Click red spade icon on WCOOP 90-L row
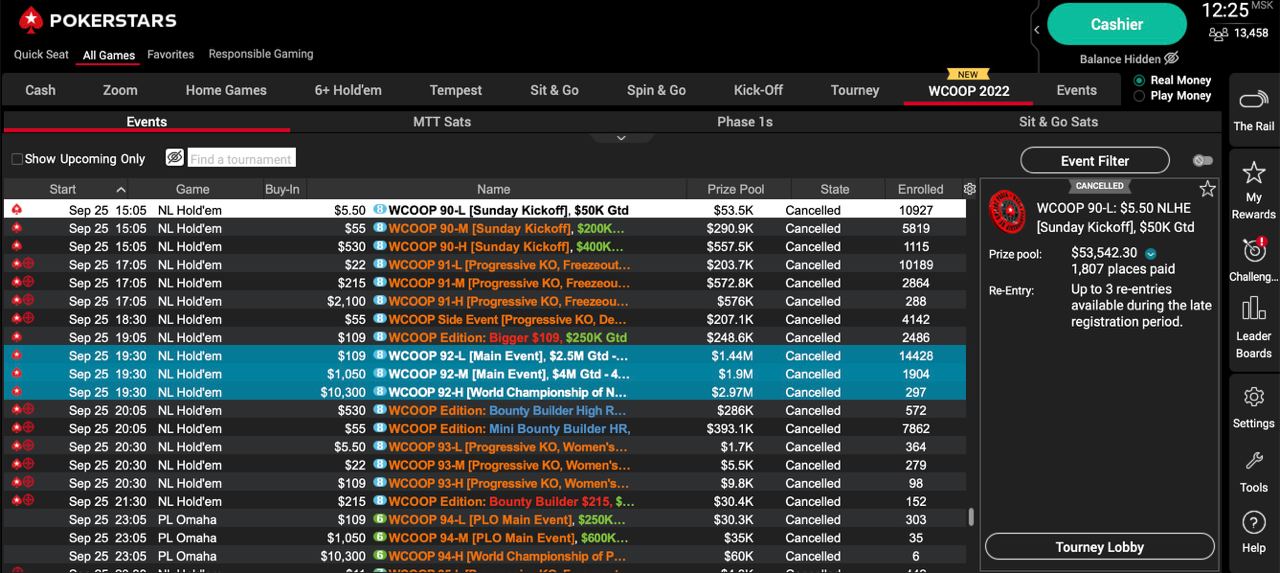 click(x=17, y=210)
